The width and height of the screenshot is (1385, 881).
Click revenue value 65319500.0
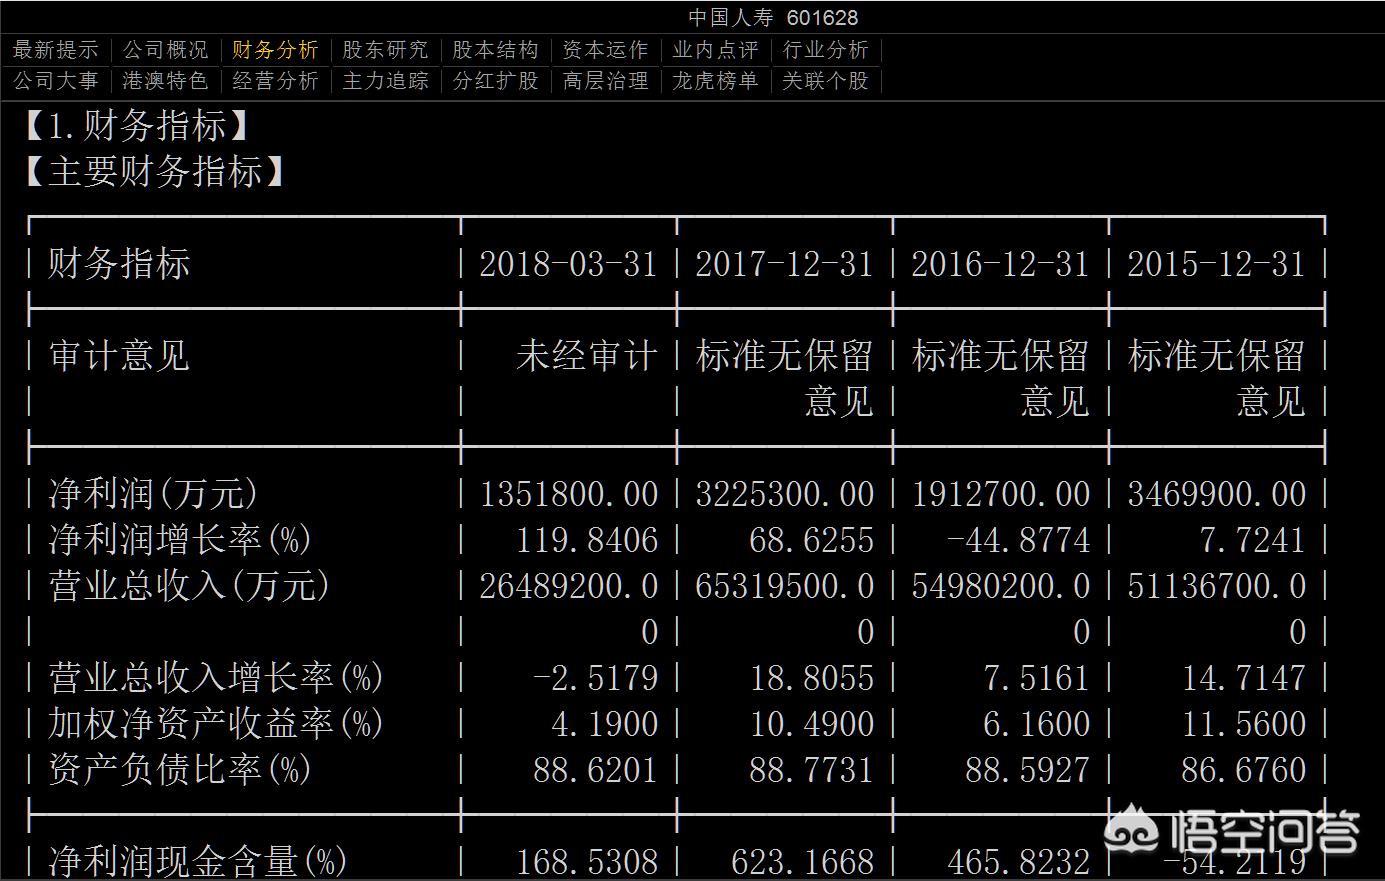coord(785,587)
